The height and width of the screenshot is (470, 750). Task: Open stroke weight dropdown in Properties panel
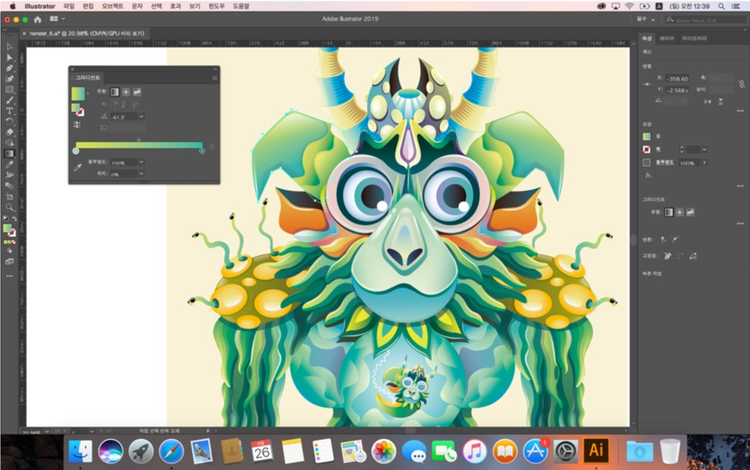click(x=704, y=150)
